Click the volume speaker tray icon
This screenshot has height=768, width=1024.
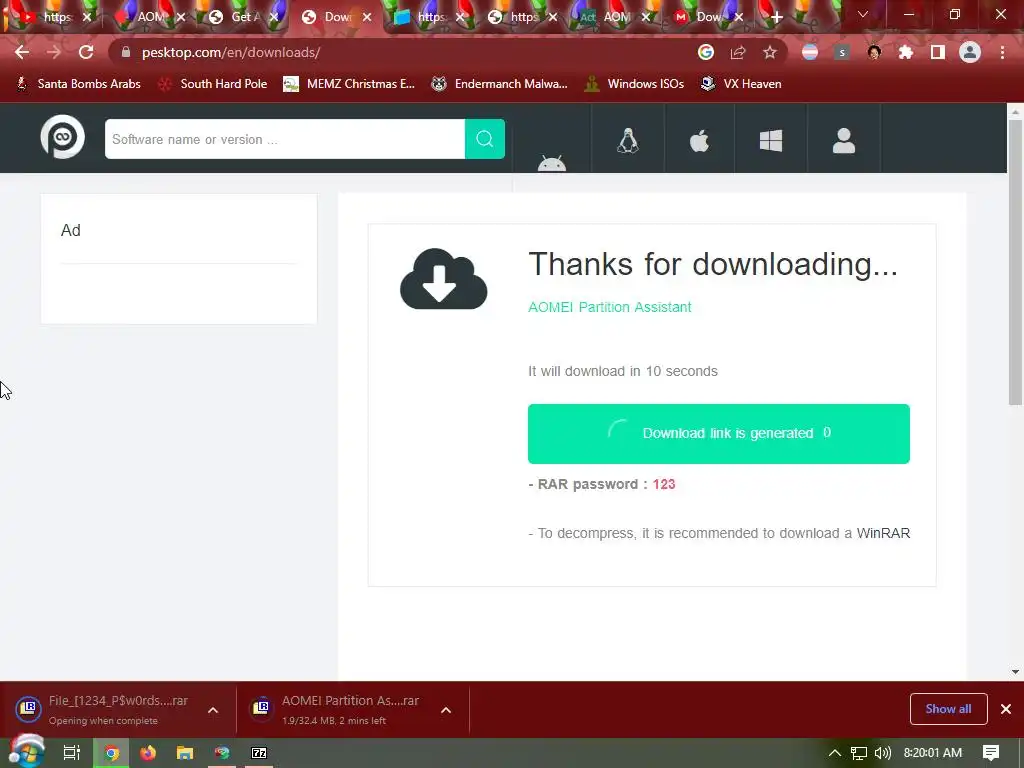(882, 753)
